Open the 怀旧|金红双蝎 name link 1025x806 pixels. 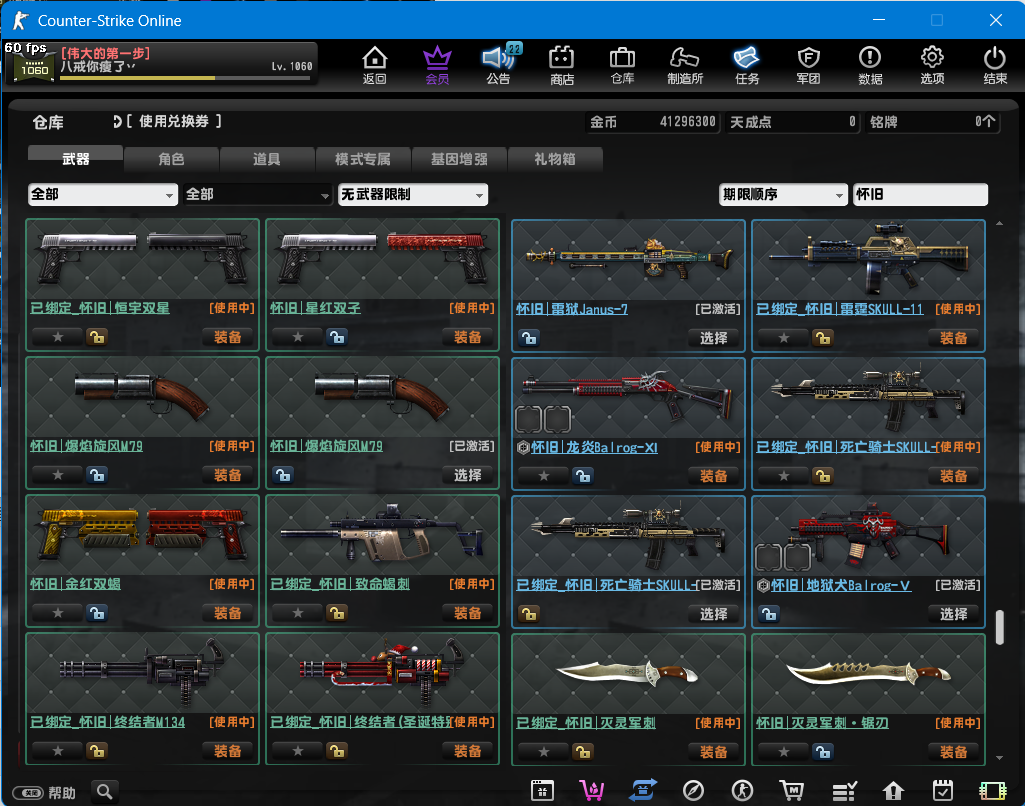point(75,584)
